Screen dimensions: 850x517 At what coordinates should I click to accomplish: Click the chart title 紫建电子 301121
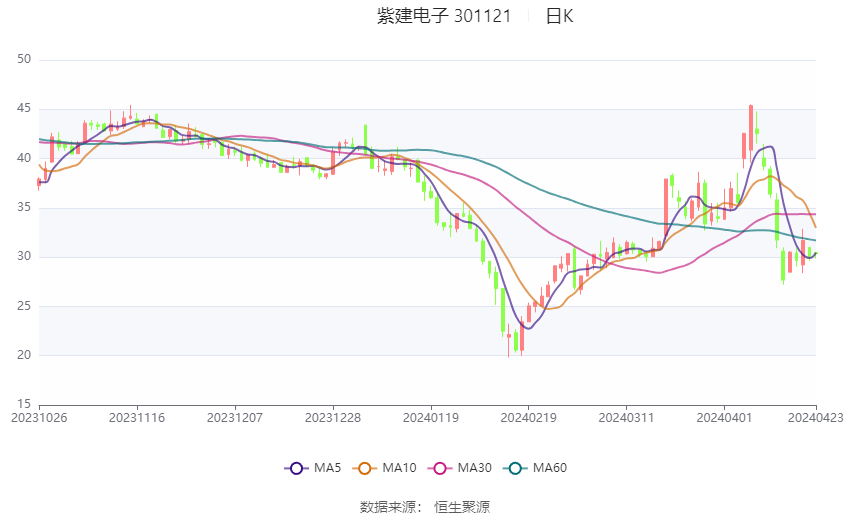(x=444, y=16)
